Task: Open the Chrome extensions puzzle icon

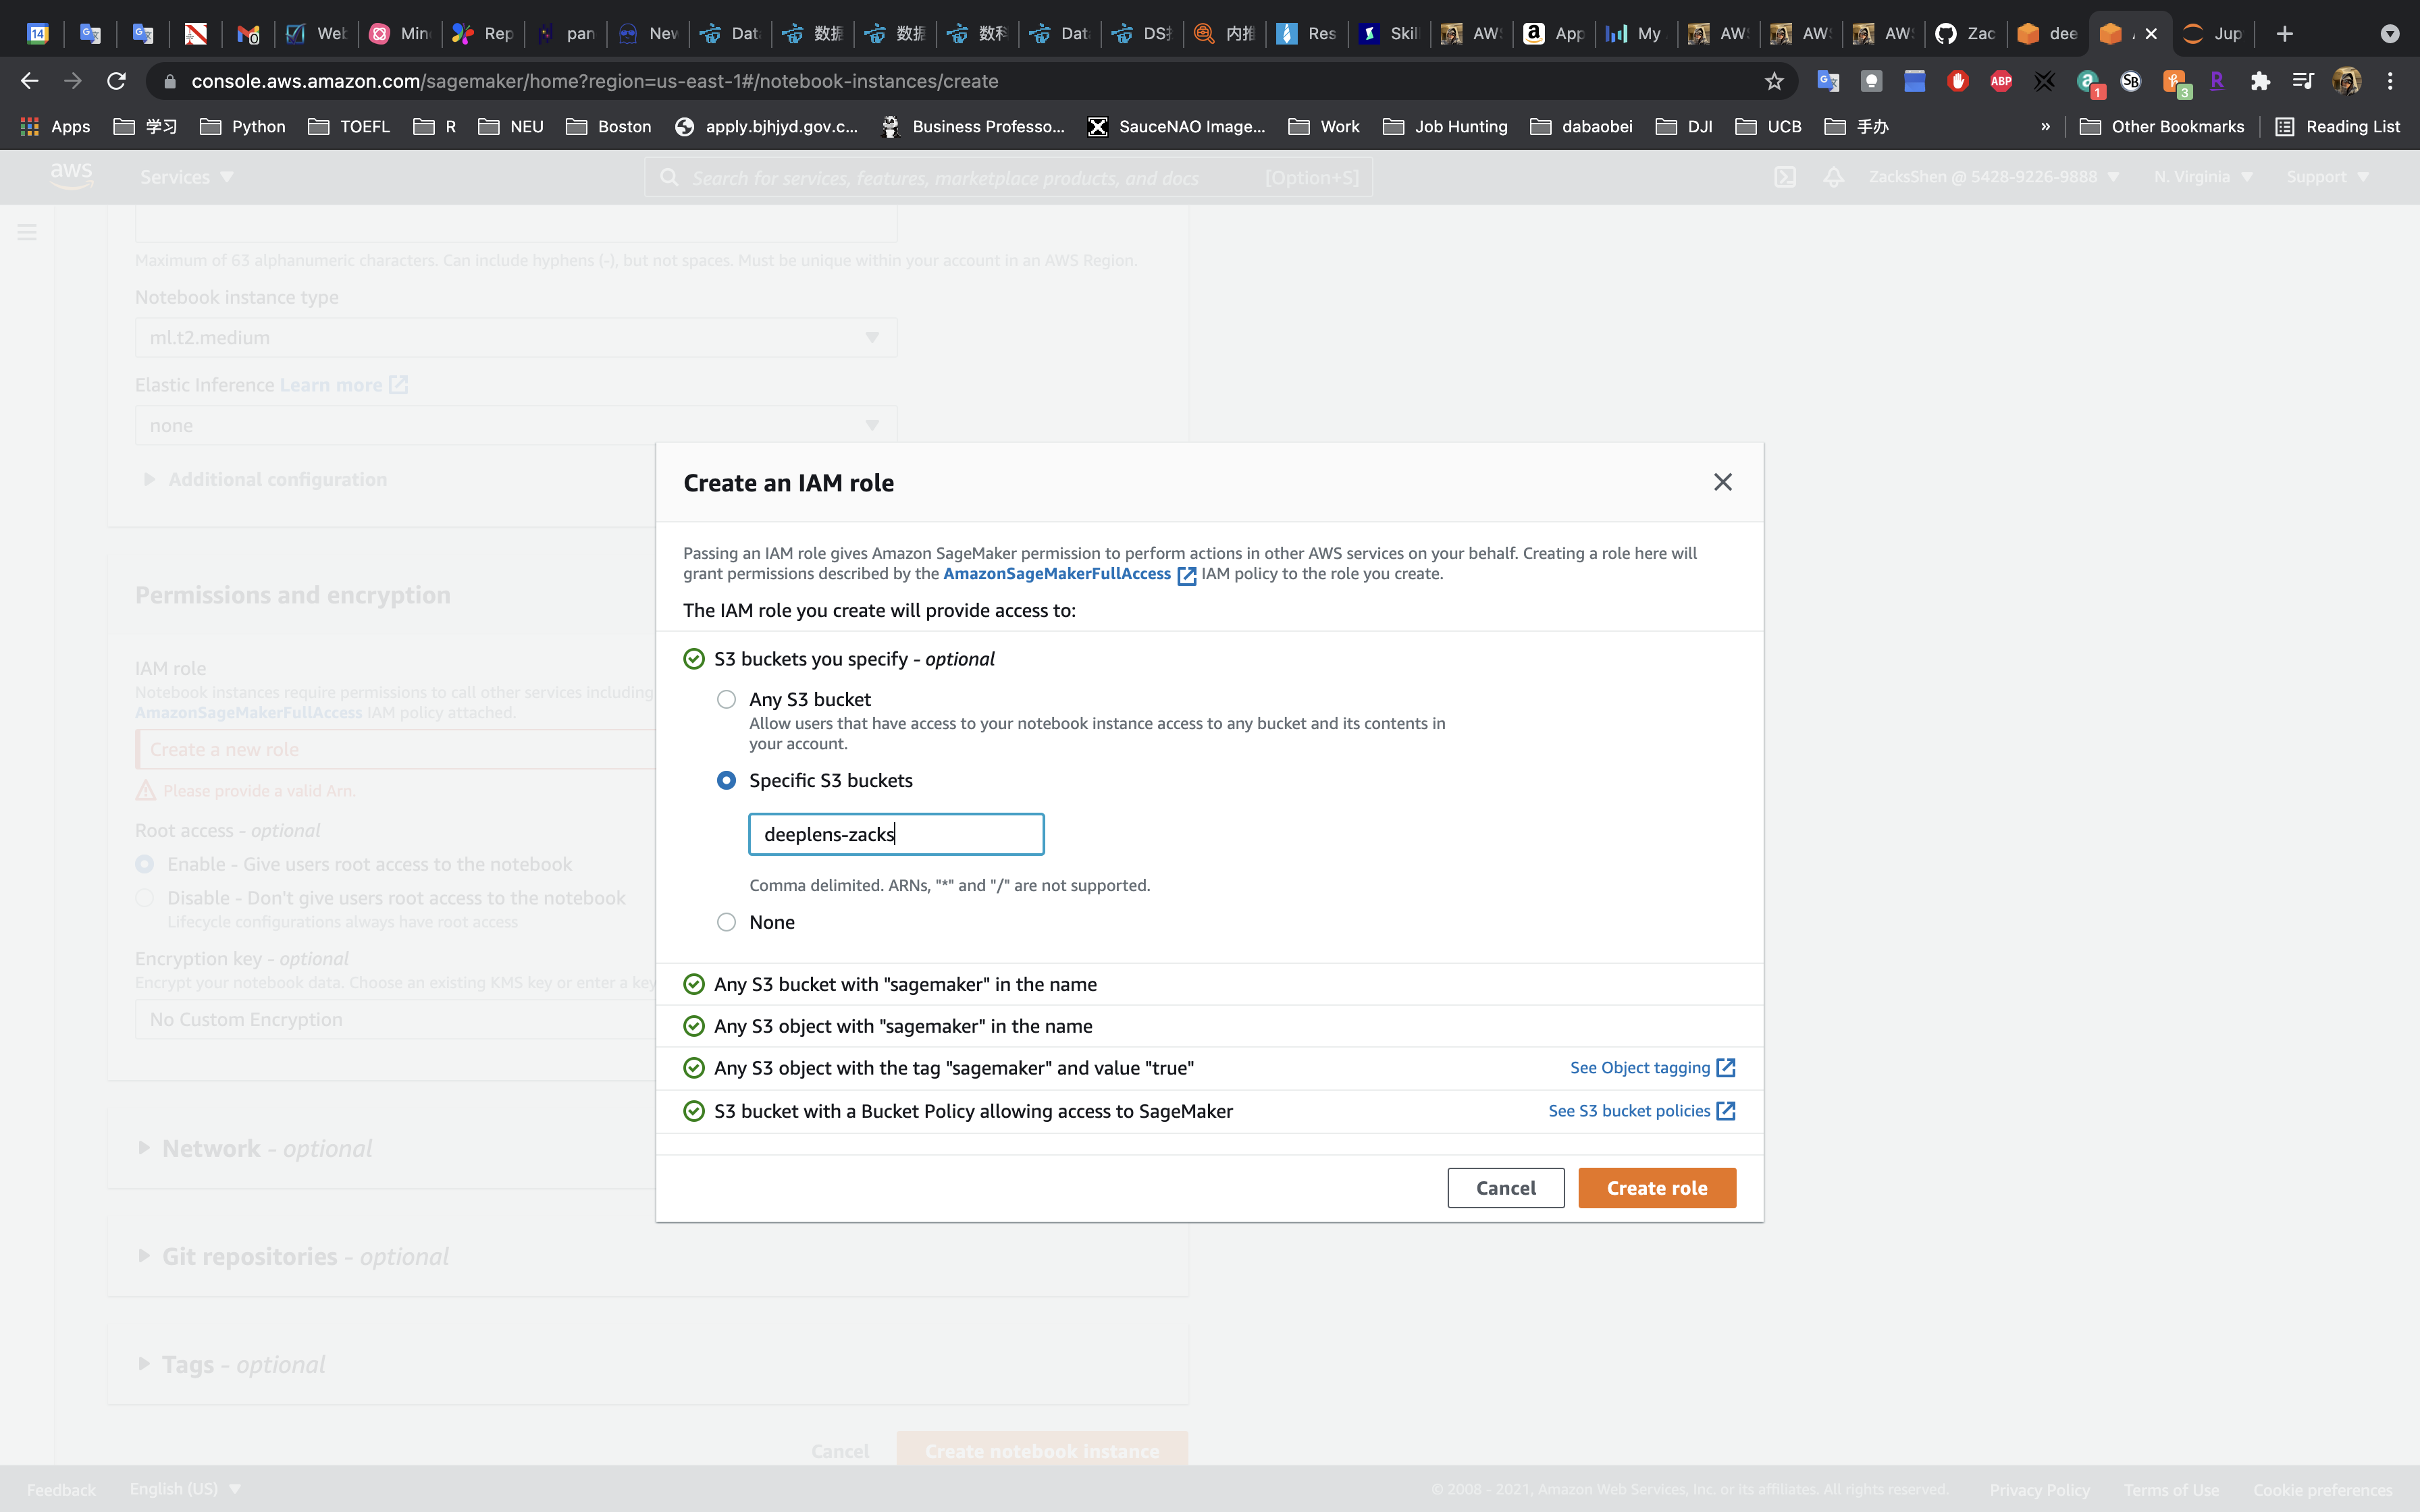Action: [2260, 81]
